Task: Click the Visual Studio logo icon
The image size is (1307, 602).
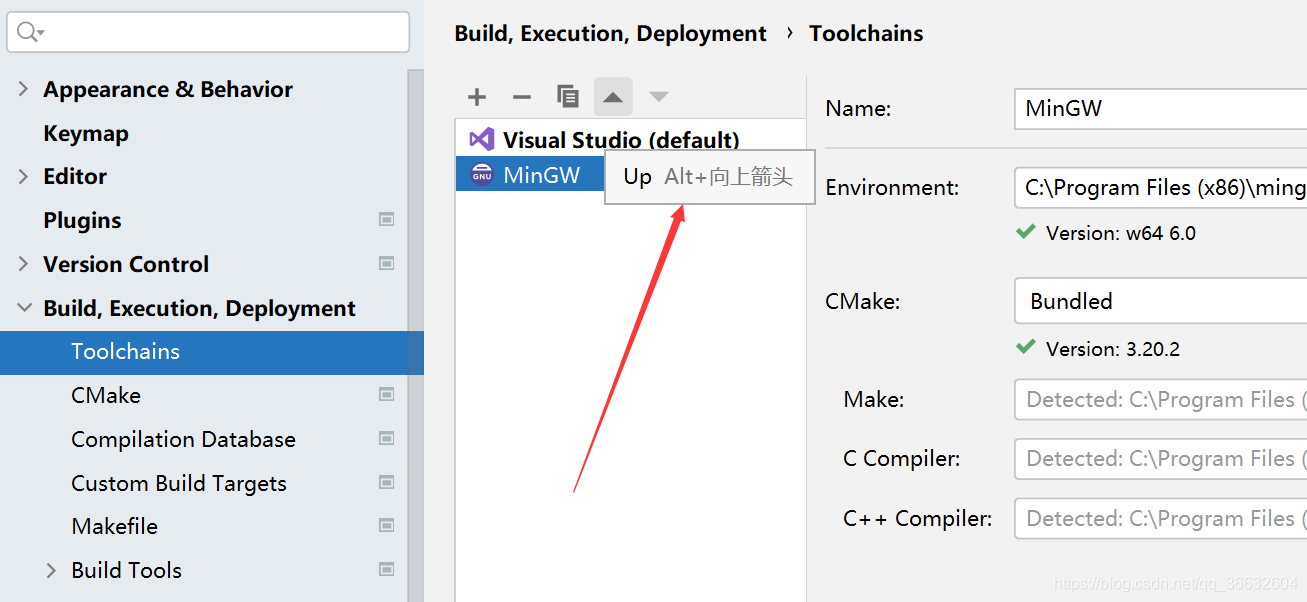Action: pyautogui.click(x=482, y=139)
